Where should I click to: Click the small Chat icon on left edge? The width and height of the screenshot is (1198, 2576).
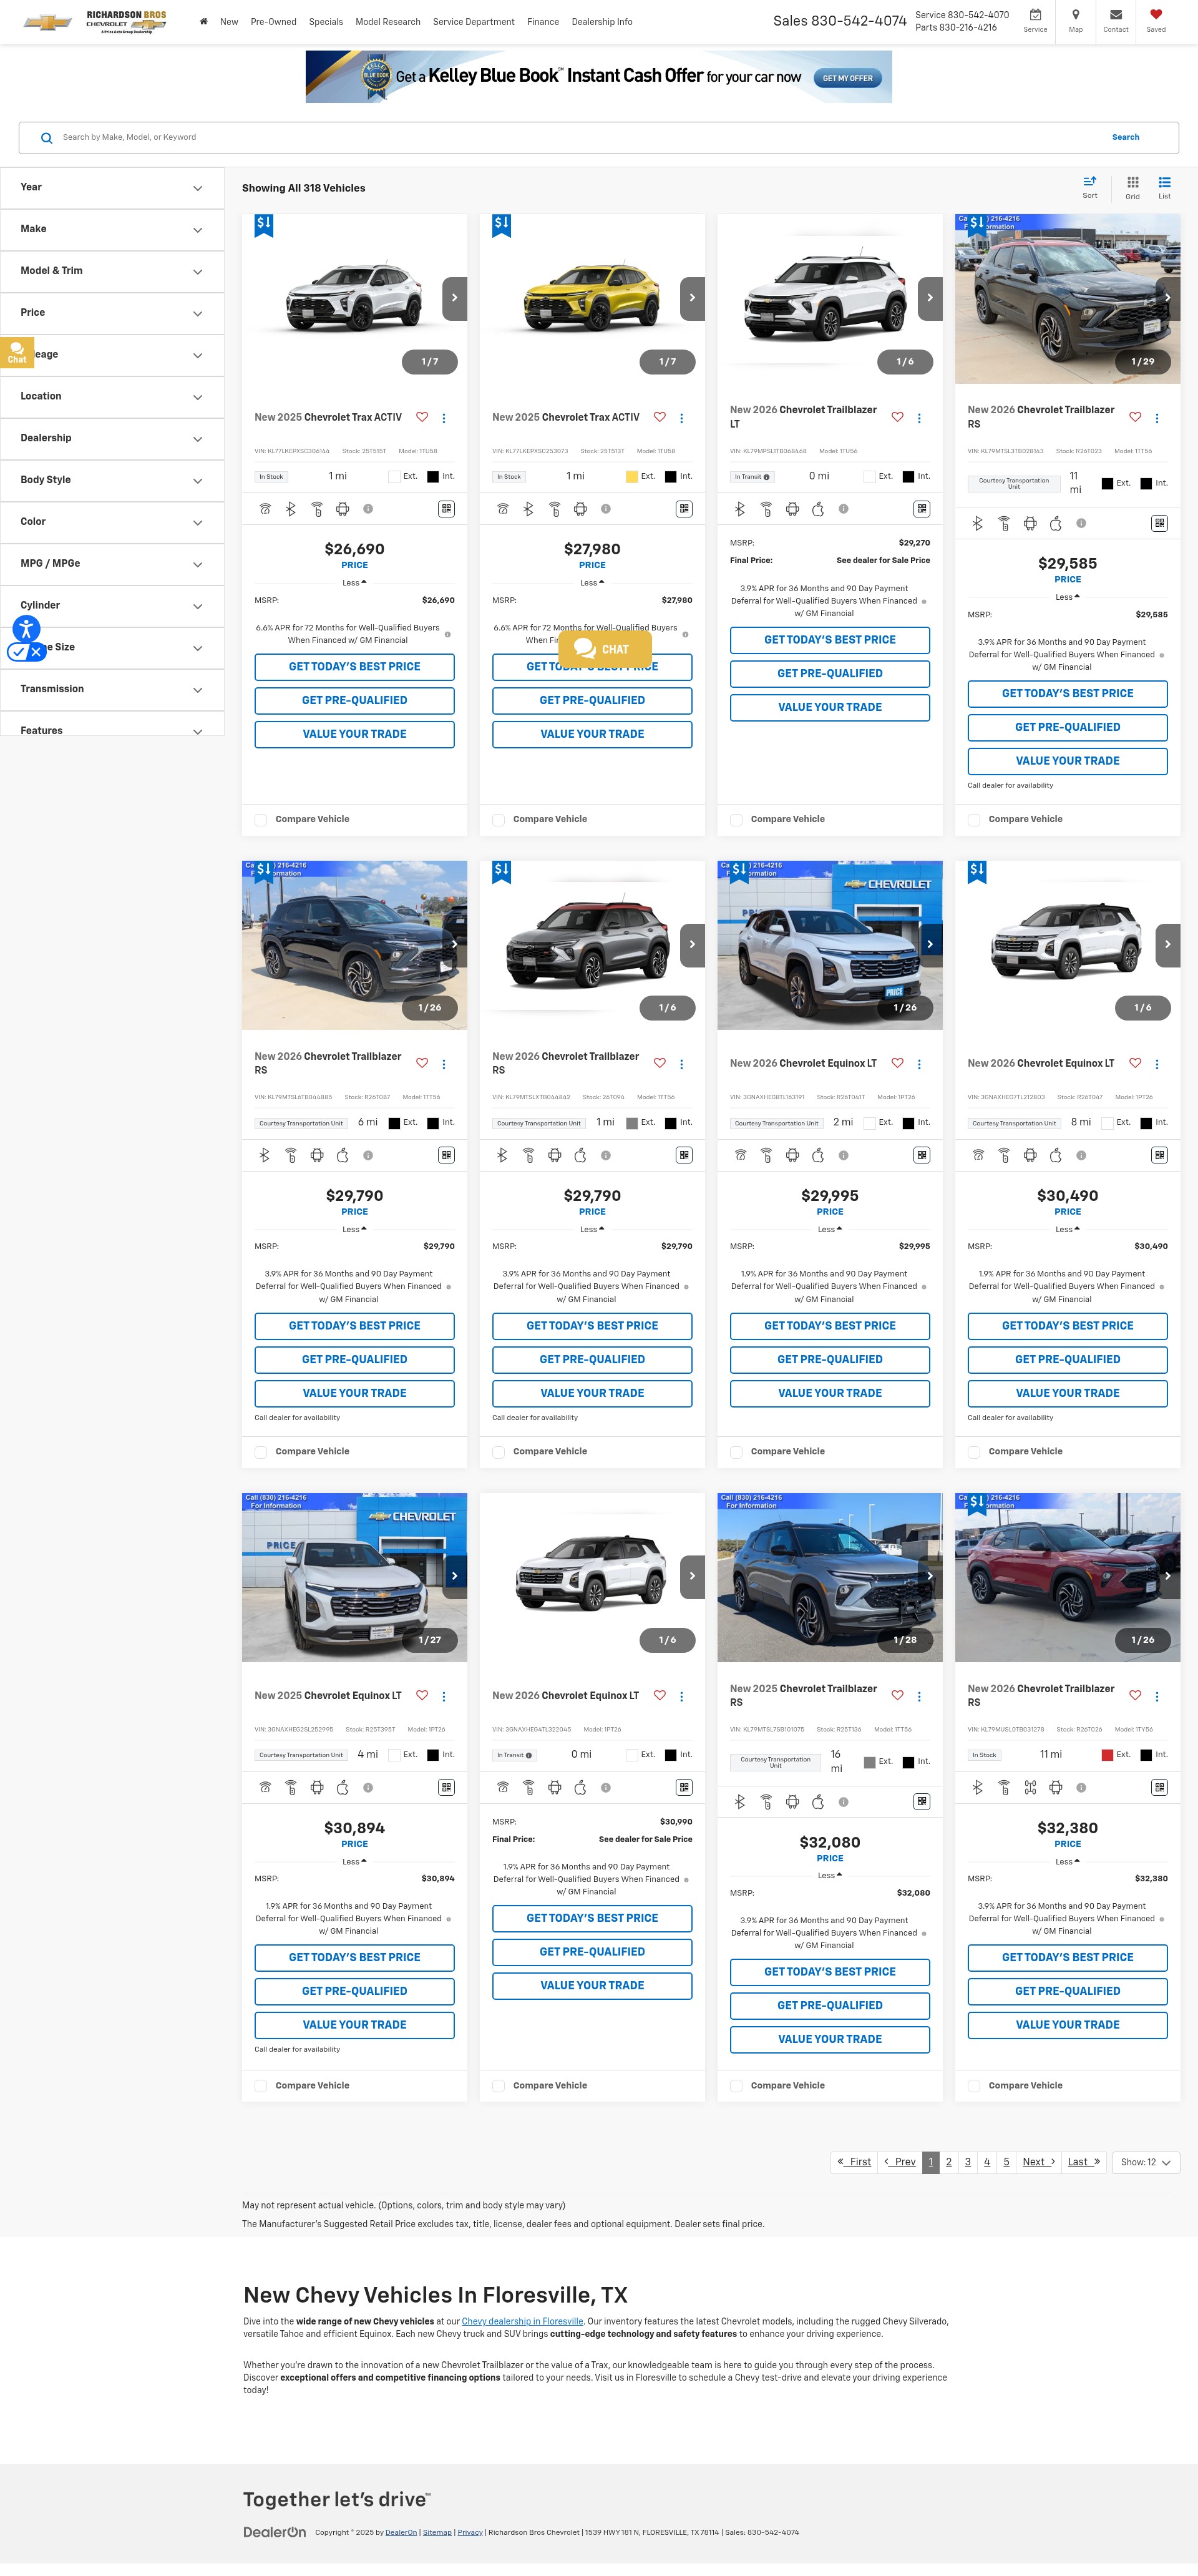pos(17,352)
